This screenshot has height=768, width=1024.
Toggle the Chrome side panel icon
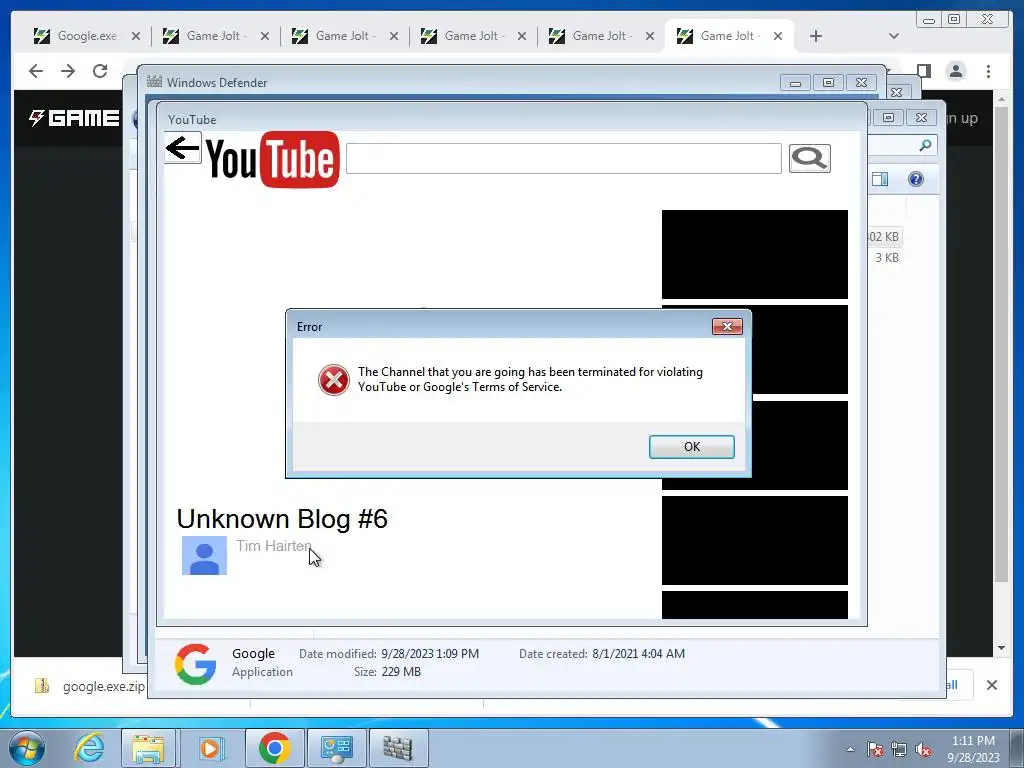[x=924, y=71]
